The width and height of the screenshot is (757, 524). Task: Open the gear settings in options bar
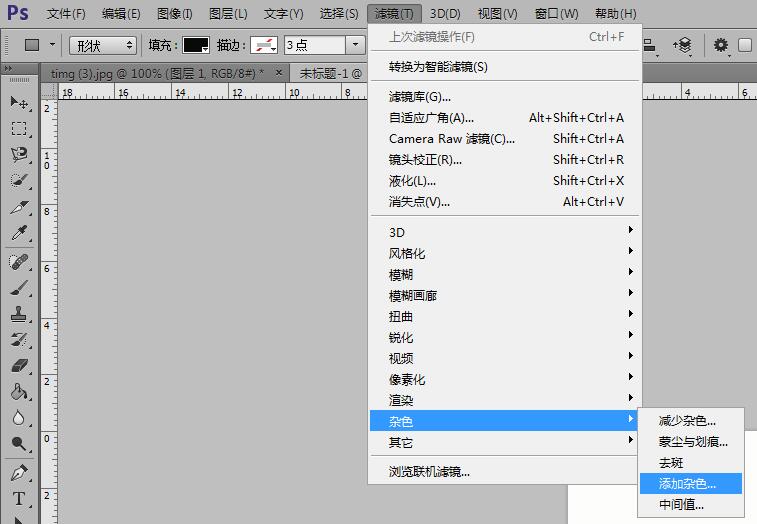[720, 45]
